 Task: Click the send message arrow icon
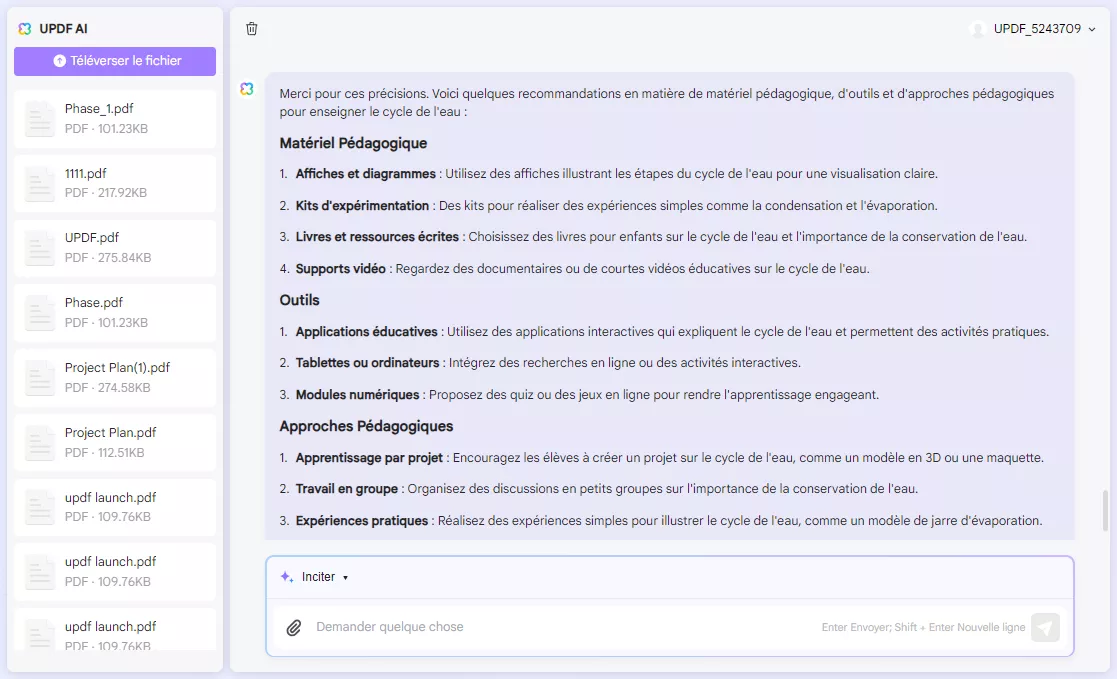[x=1044, y=627]
